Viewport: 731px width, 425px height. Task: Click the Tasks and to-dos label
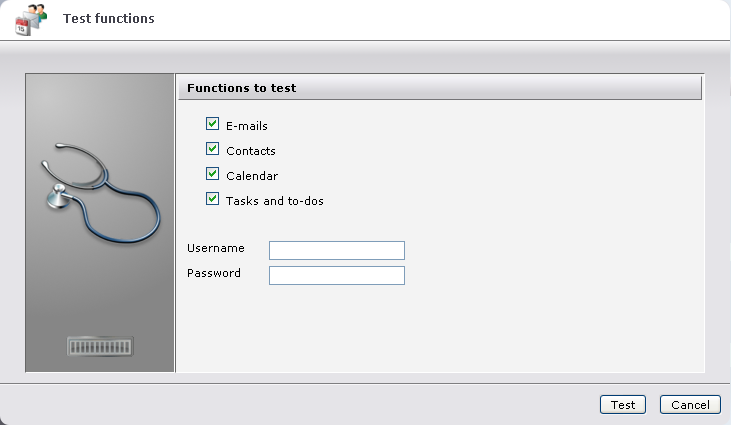(x=275, y=201)
